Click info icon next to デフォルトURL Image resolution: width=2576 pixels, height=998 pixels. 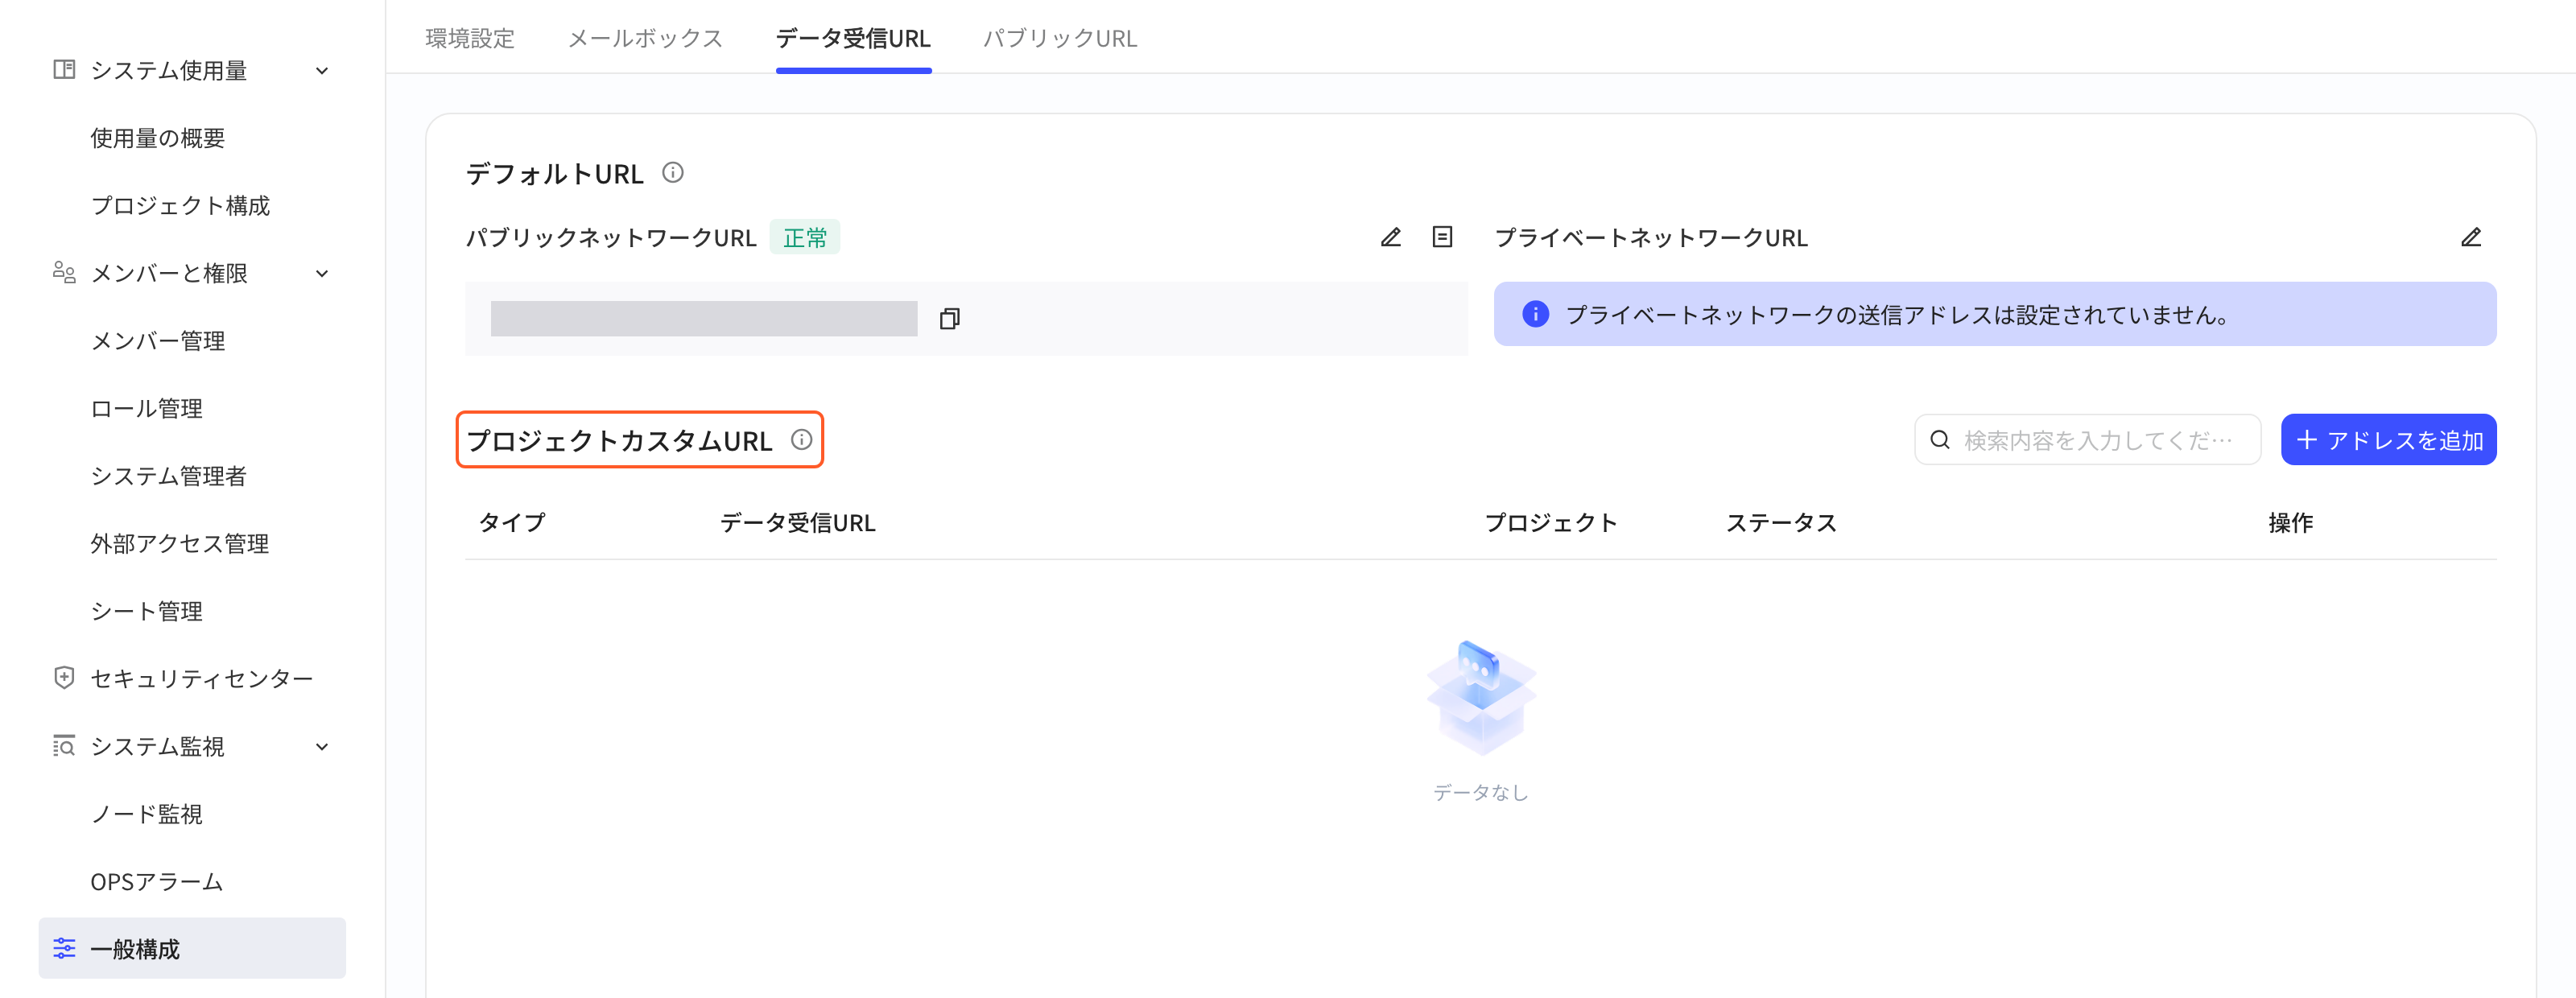[x=673, y=173]
